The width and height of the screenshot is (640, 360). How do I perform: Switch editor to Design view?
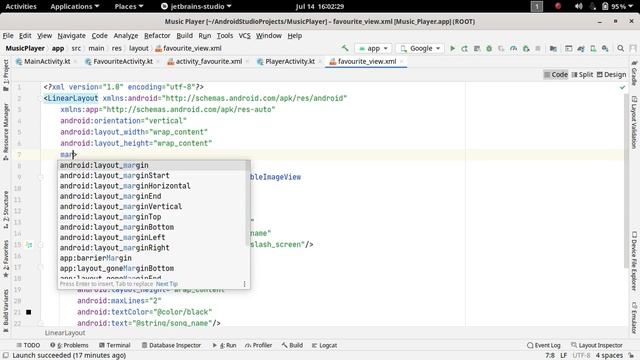click(x=611, y=74)
